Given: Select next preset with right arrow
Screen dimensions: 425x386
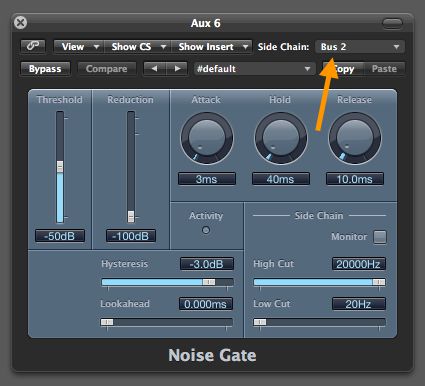Looking at the screenshot, I should click(x=177, y=69).
